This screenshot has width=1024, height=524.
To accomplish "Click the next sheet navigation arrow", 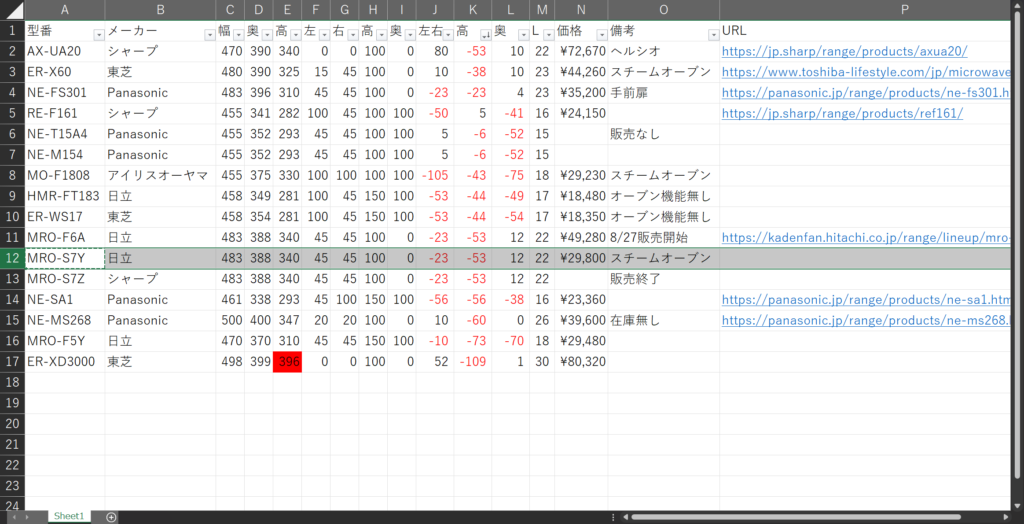I will tap(27, 517).
